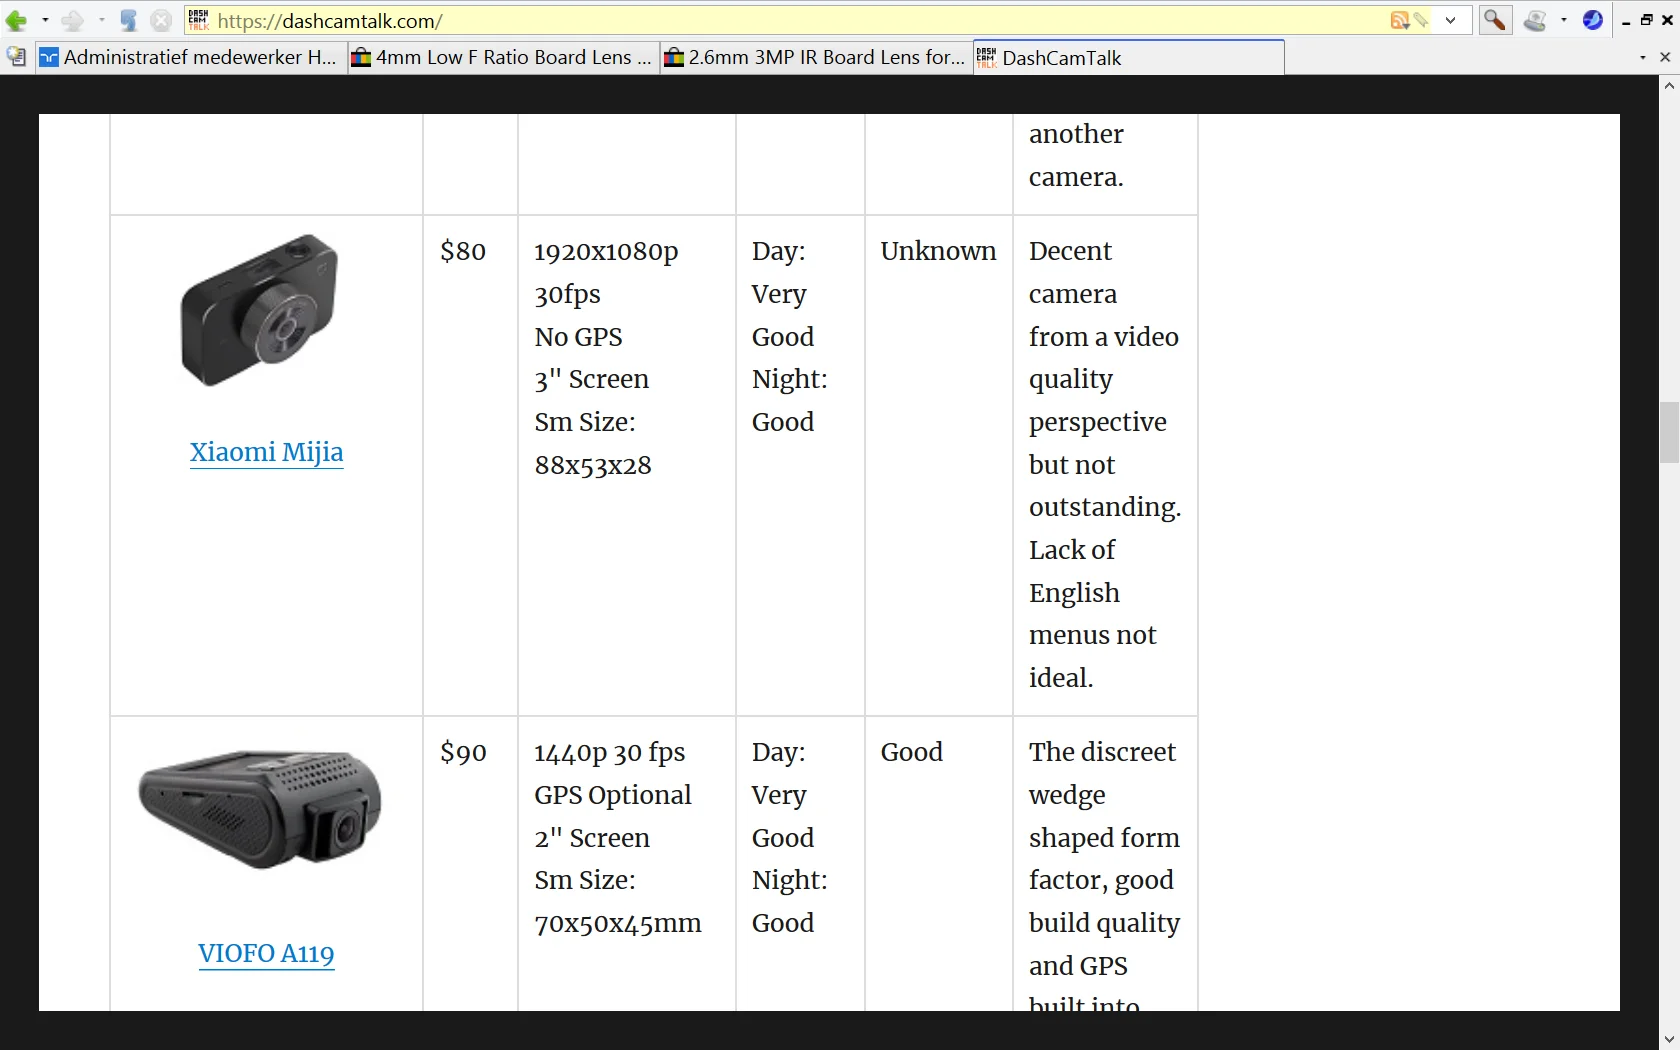This screenshot has width=1680, height=1050.
Task: Open a new tab with the tab bar icon
Action: click(16, 57)
